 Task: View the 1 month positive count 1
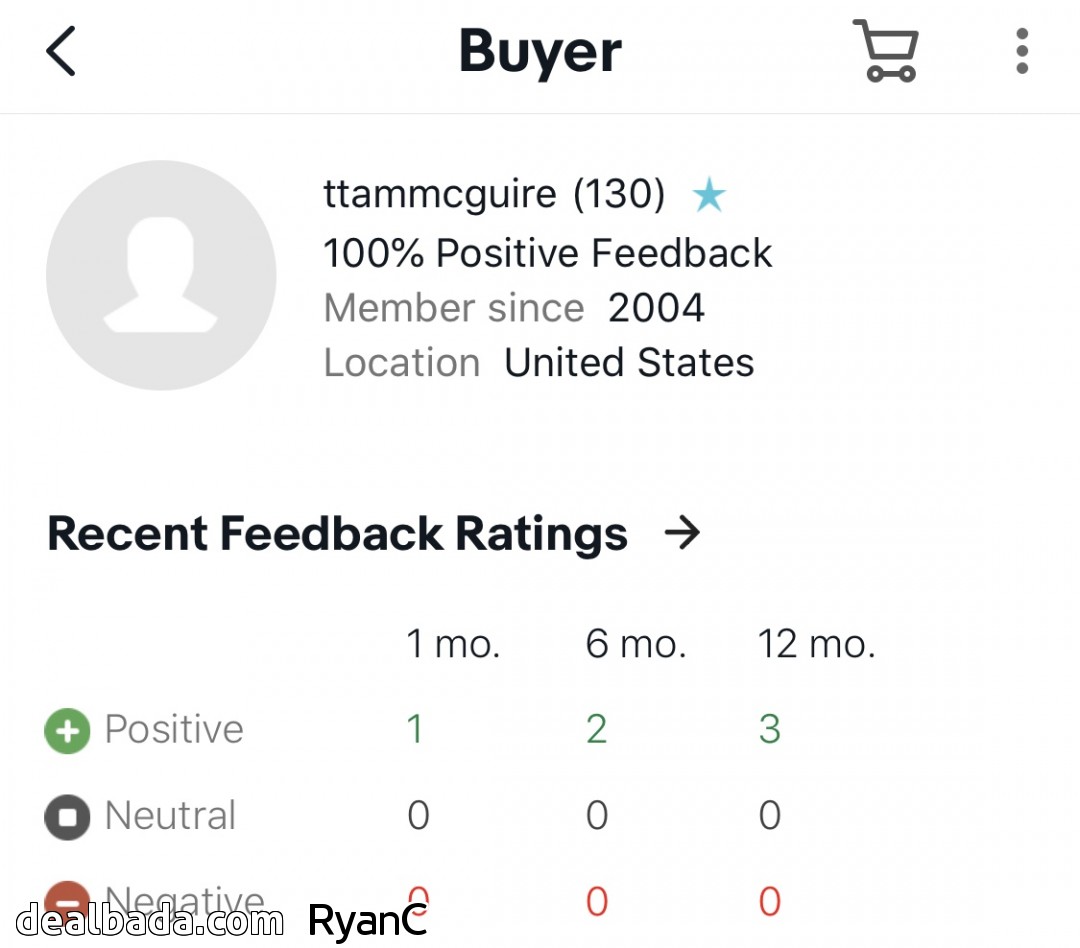pos(415,730)
